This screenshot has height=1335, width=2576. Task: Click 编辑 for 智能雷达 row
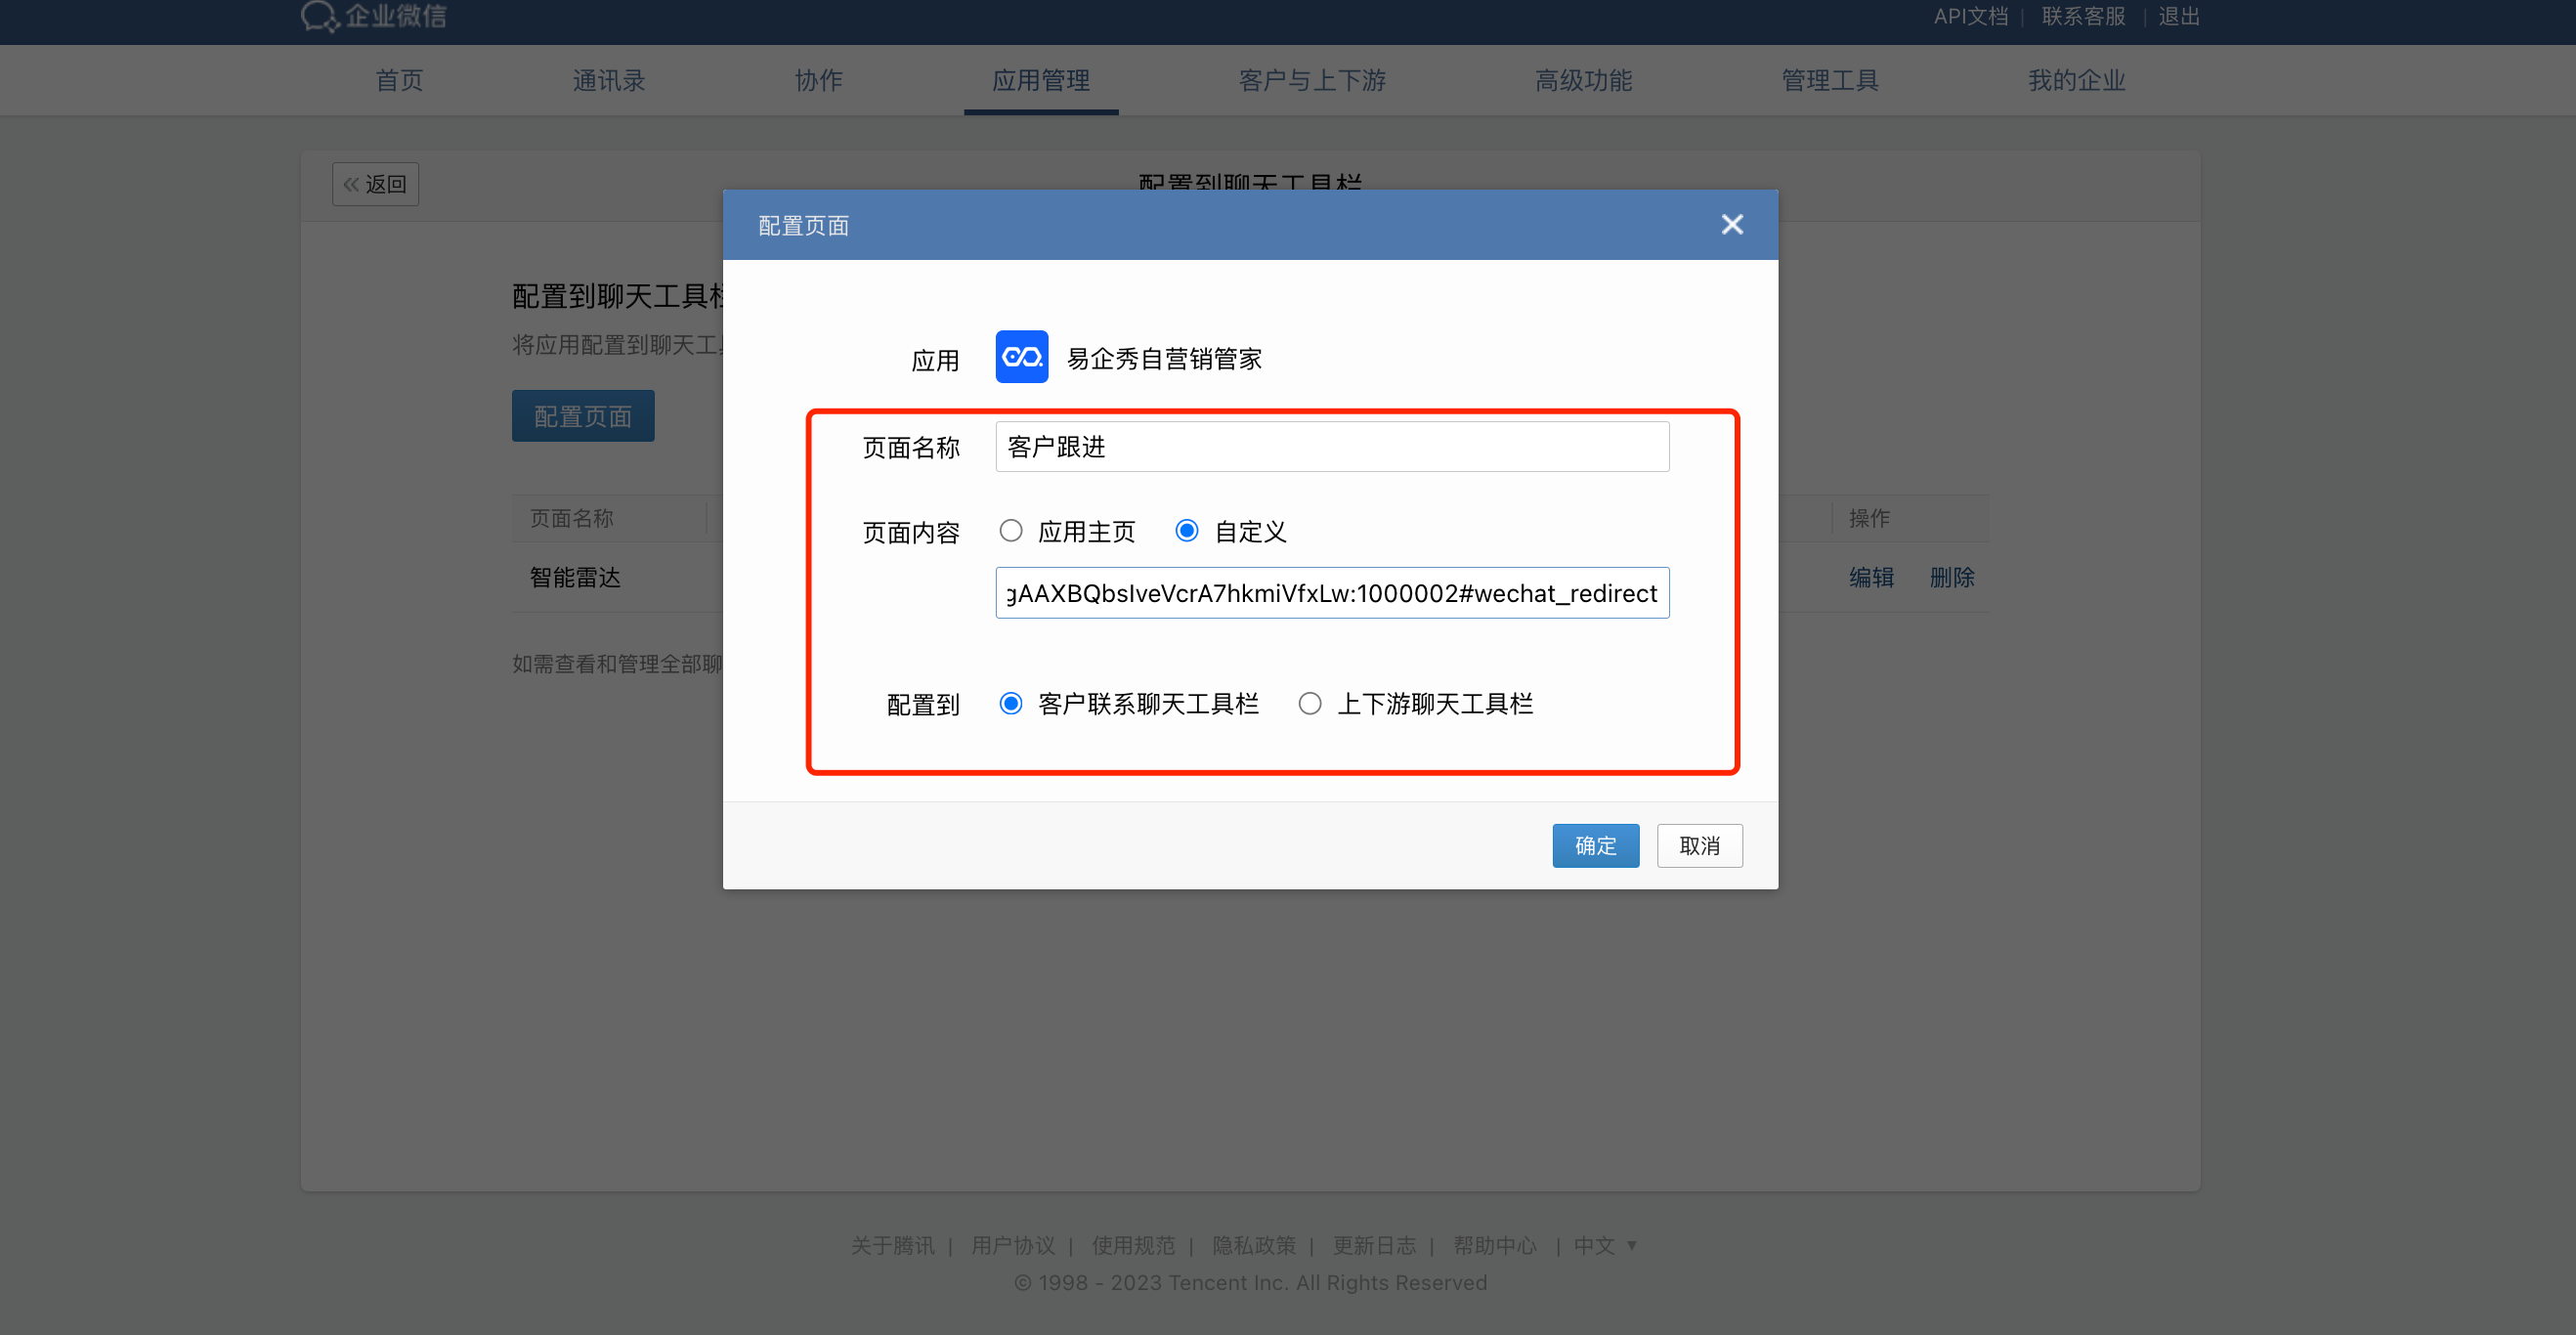1870,577
